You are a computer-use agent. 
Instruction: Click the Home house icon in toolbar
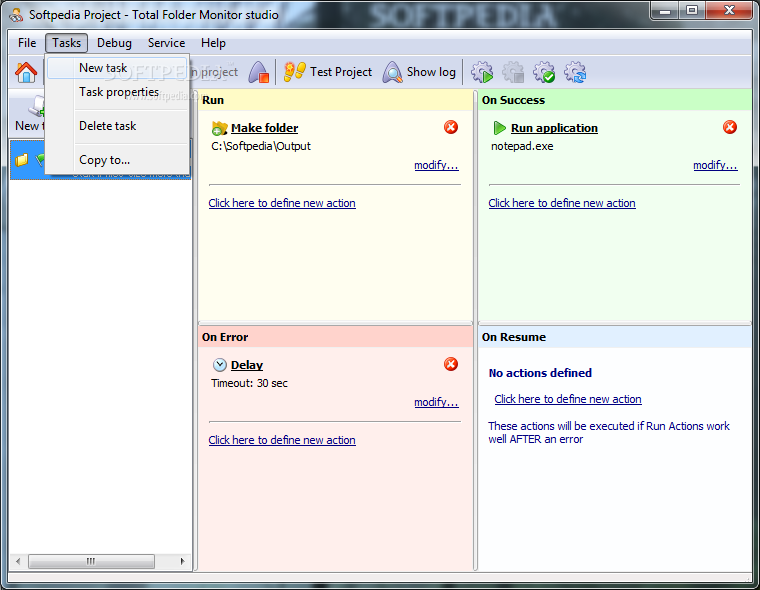click(x=26, y=73)
